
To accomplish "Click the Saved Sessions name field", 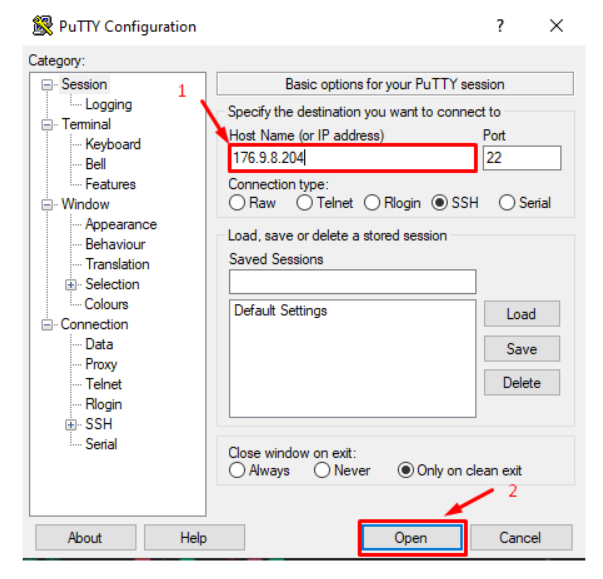I will pyautogui.click(x=352, y=282).
